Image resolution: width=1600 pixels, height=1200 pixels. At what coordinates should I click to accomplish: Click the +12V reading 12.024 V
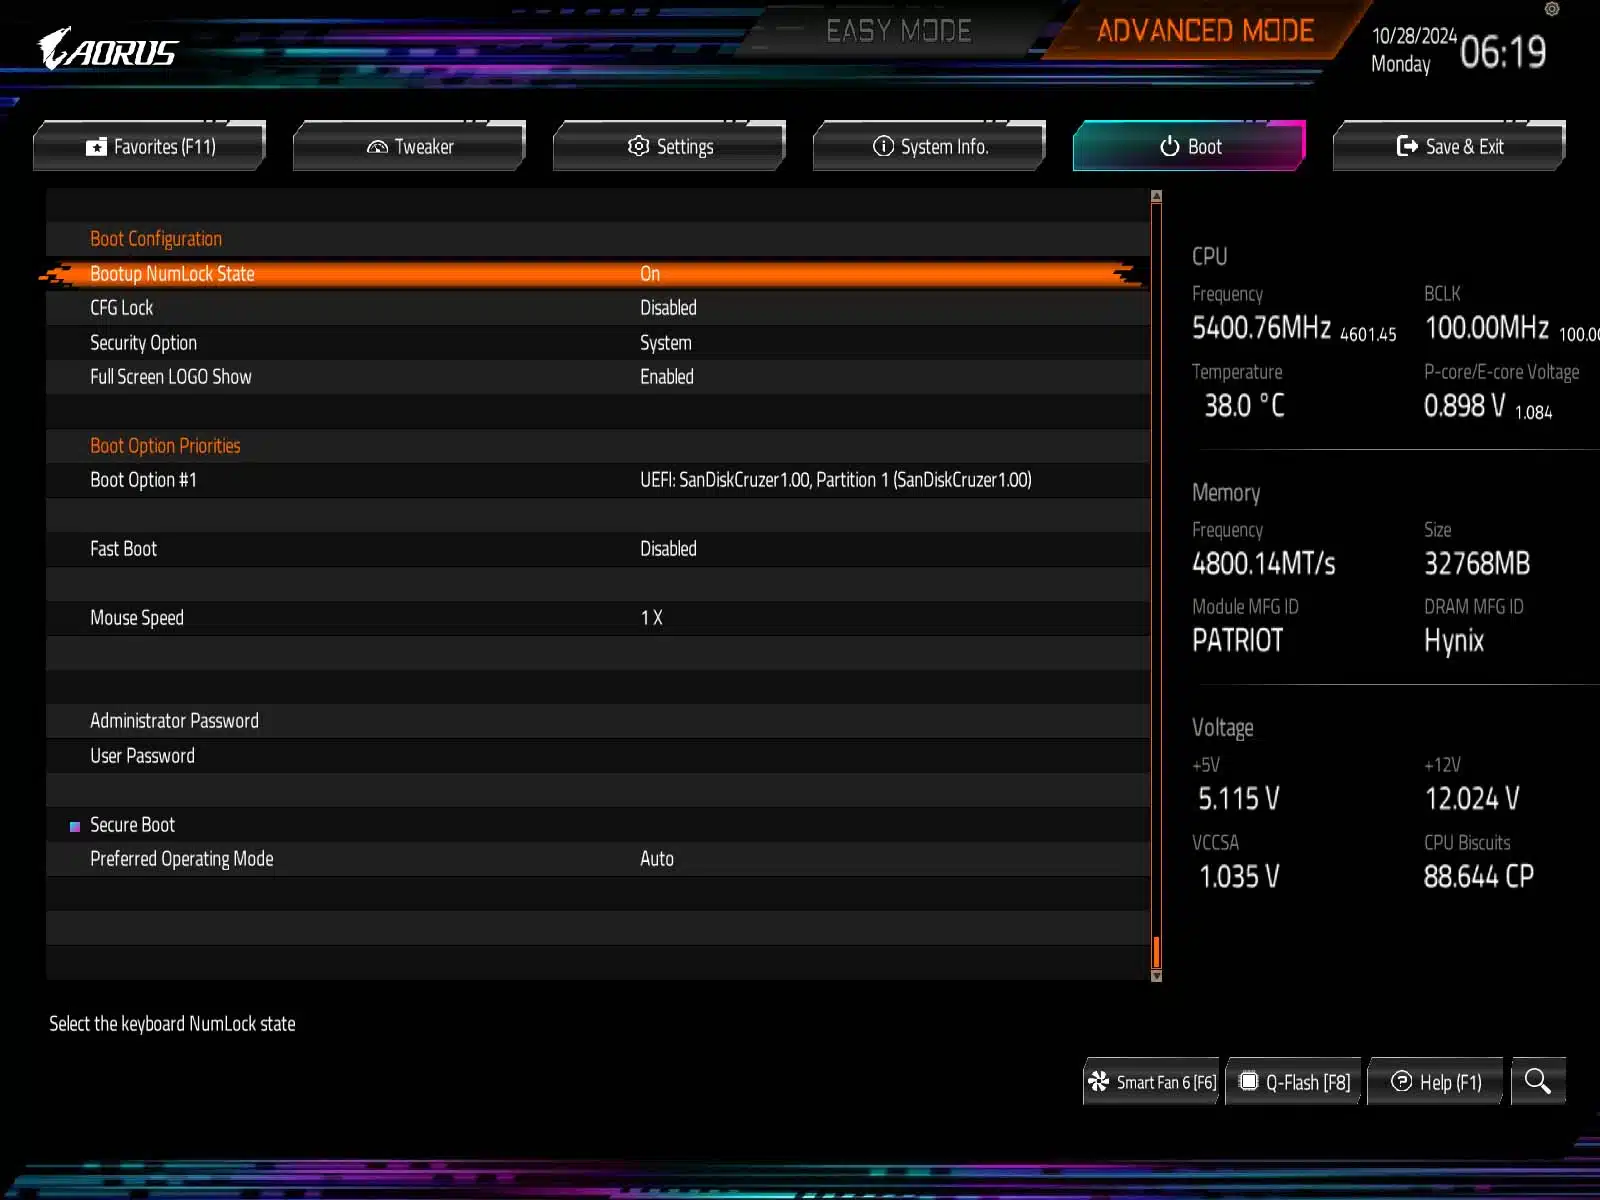pyautogui.click(x=1472, y=799)
